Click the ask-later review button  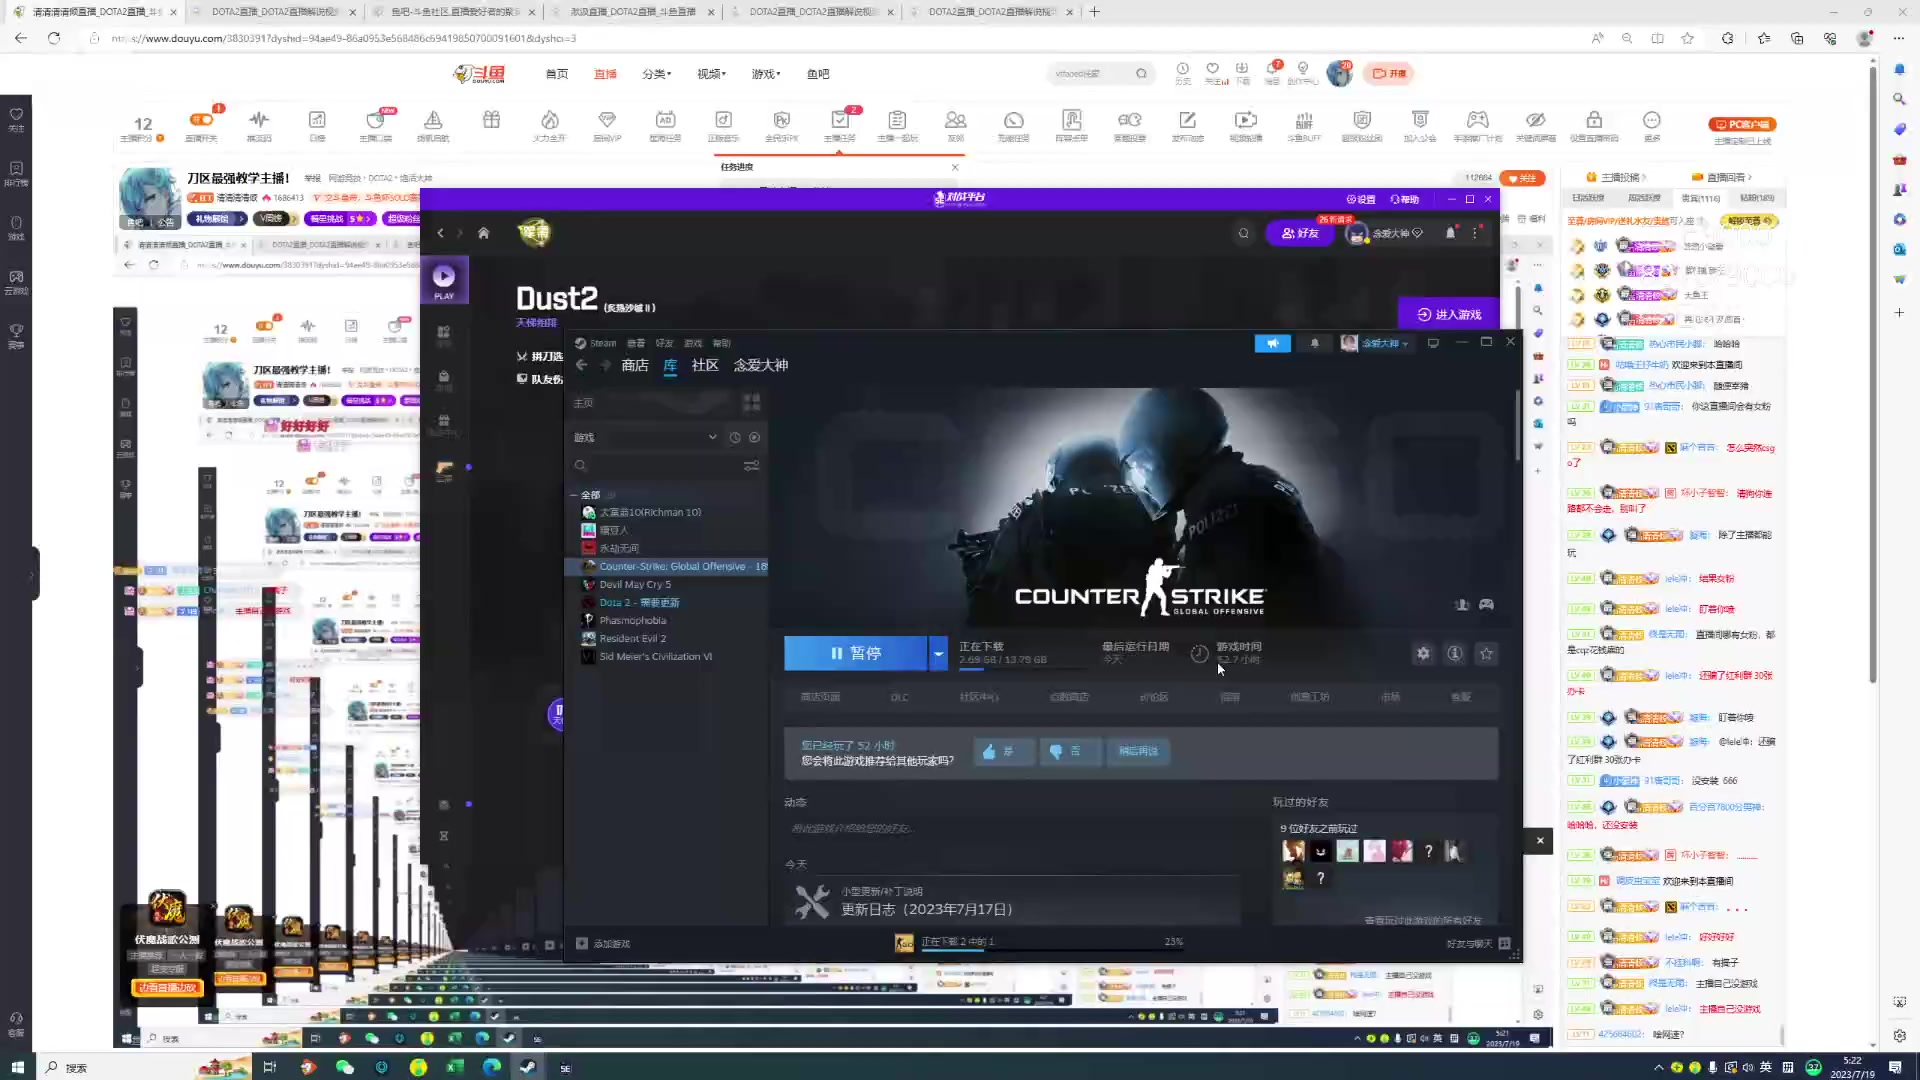coord(1138,752)
